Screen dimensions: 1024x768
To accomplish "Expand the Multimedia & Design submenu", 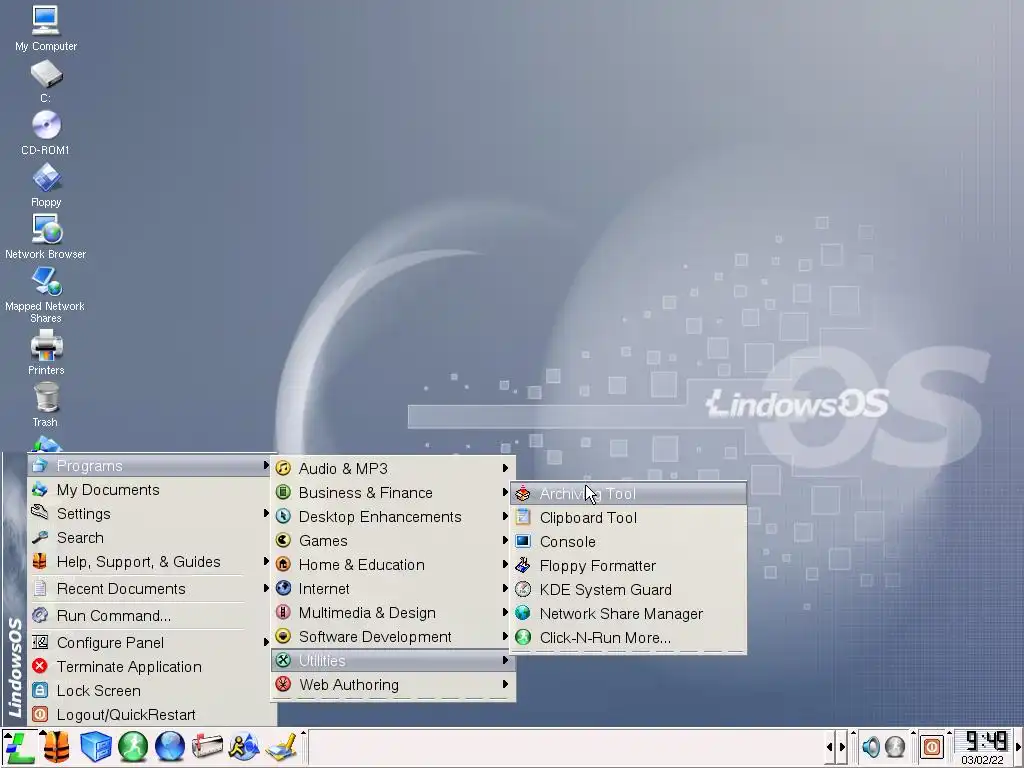I will [x=392, y=613].
